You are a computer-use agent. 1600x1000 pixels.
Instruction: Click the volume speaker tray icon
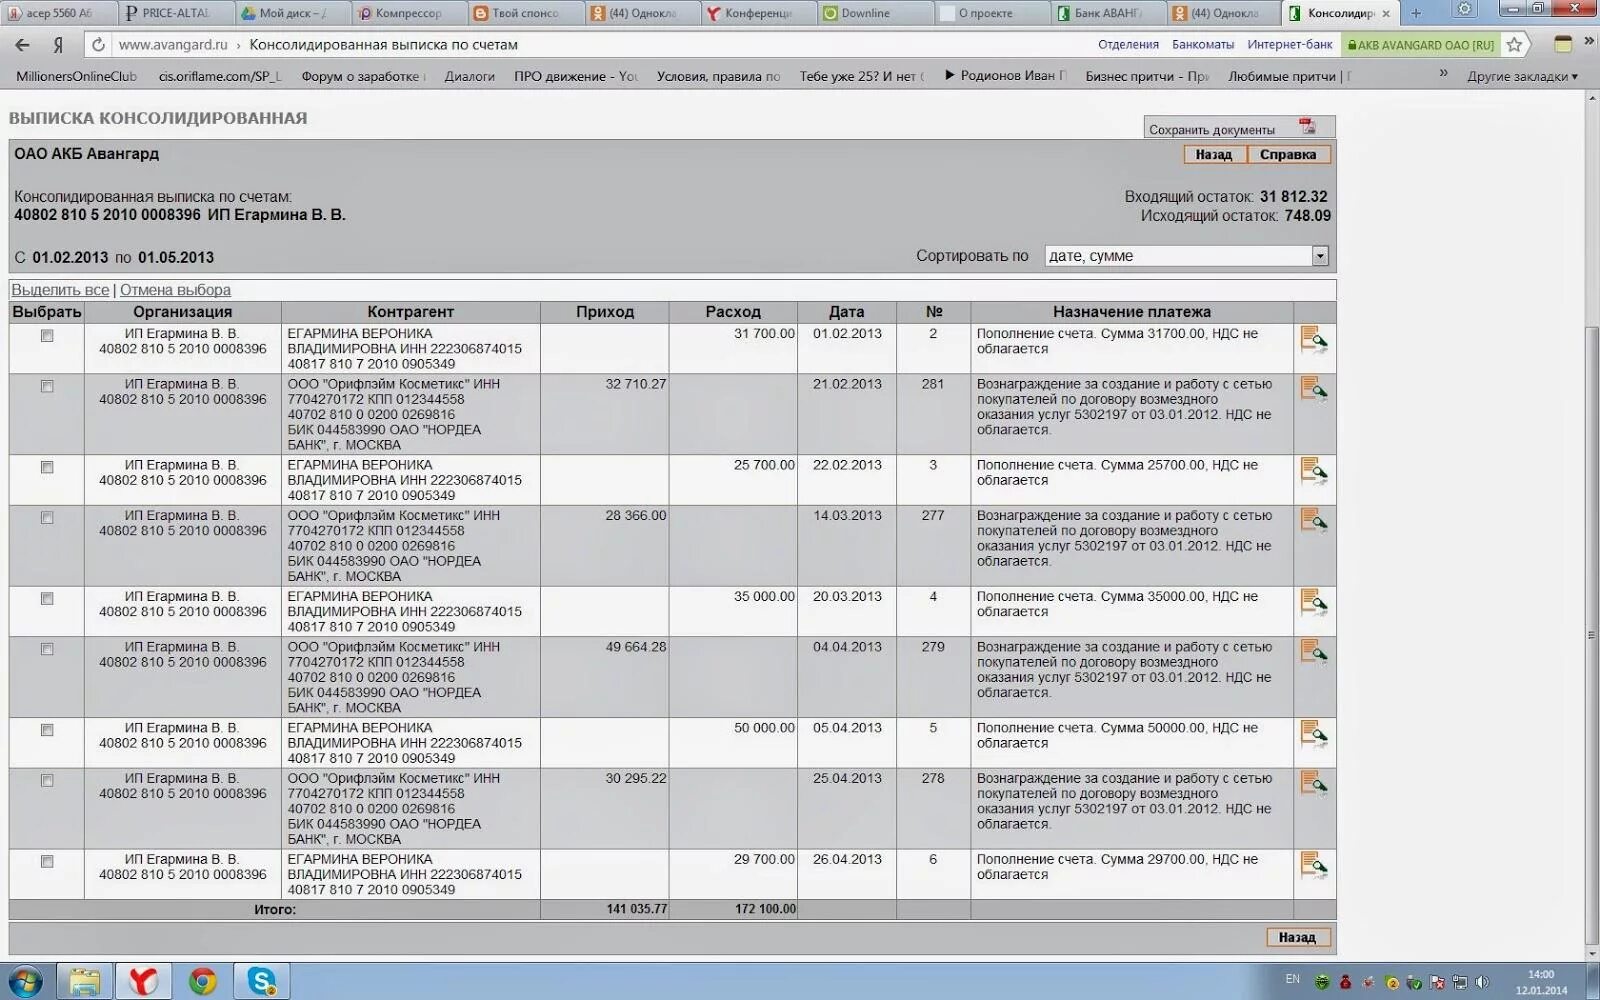coord(1482,982)
